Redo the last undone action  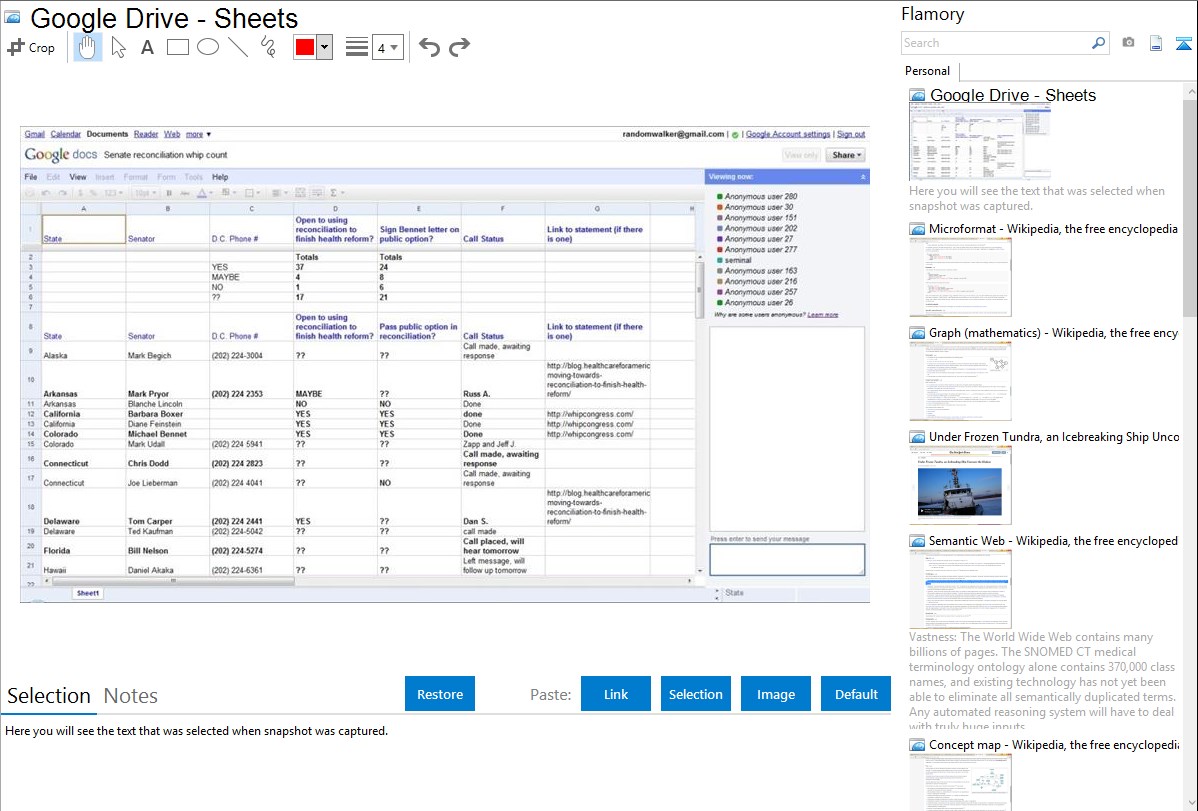point(459,47)
